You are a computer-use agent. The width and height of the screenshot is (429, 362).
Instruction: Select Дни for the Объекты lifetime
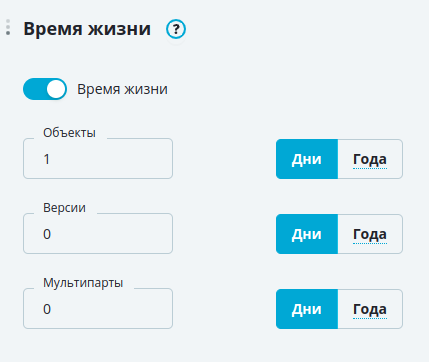pos(307,159)
